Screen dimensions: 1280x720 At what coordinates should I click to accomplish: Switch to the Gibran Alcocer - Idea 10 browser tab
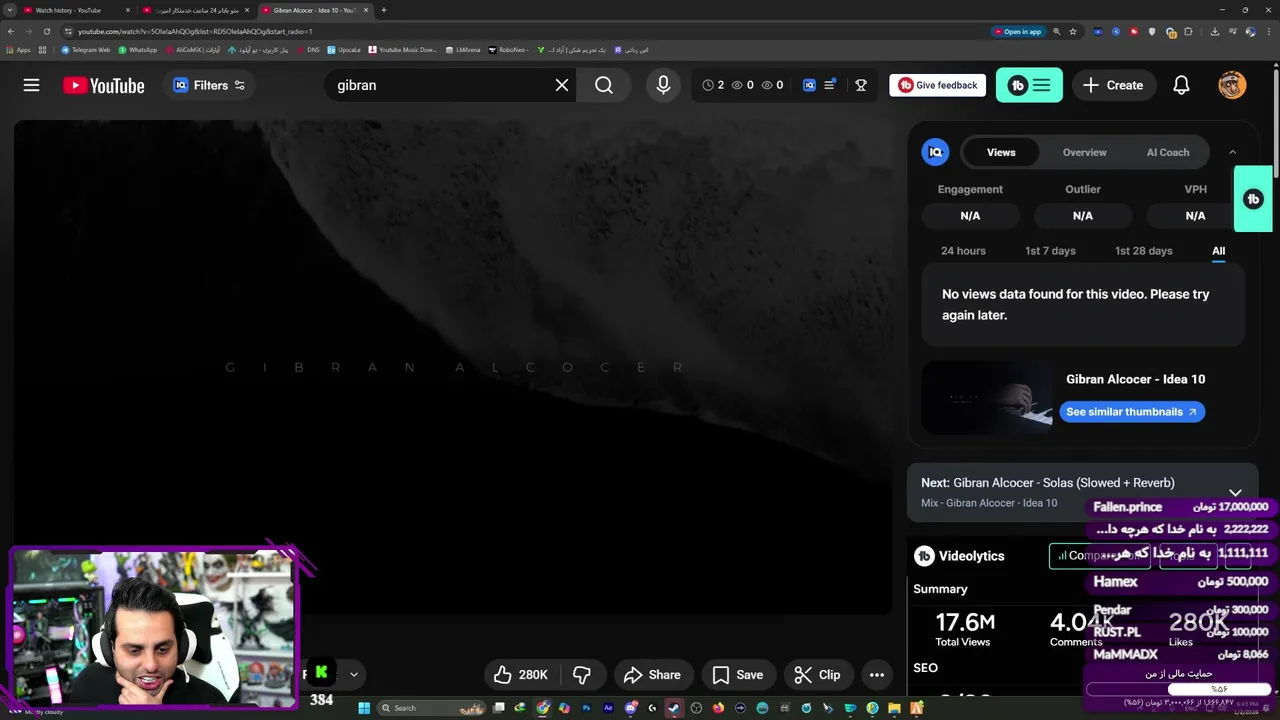314,10
